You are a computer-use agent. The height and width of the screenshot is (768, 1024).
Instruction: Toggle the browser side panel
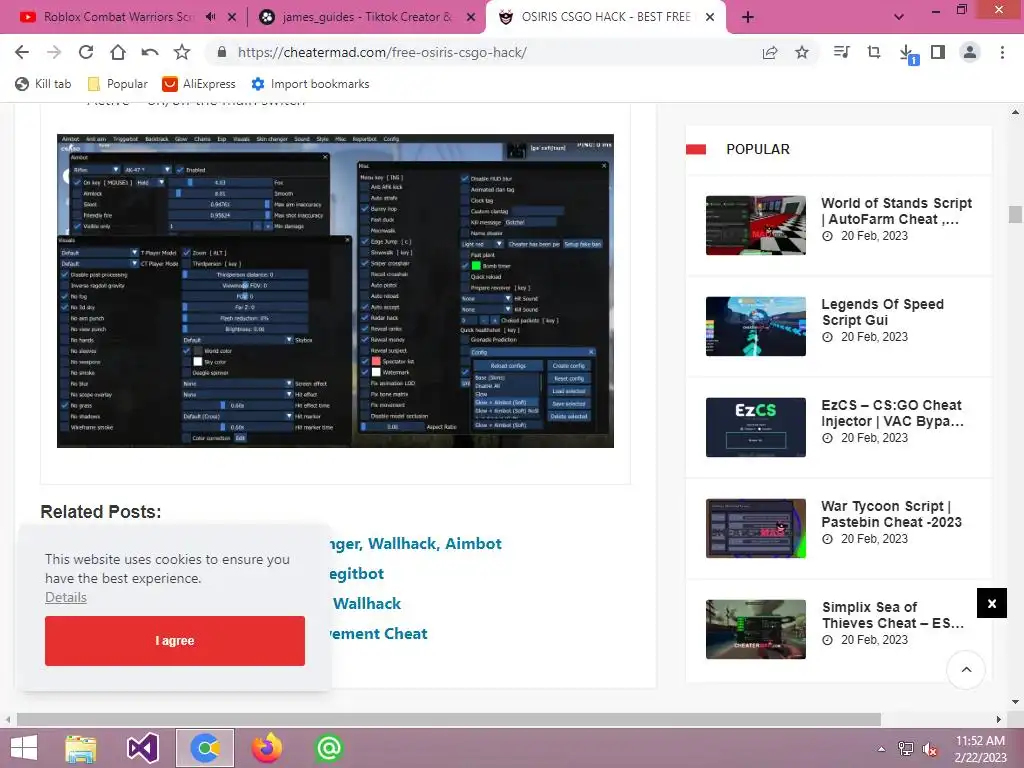pyautogui.click(x=938, y=52)
